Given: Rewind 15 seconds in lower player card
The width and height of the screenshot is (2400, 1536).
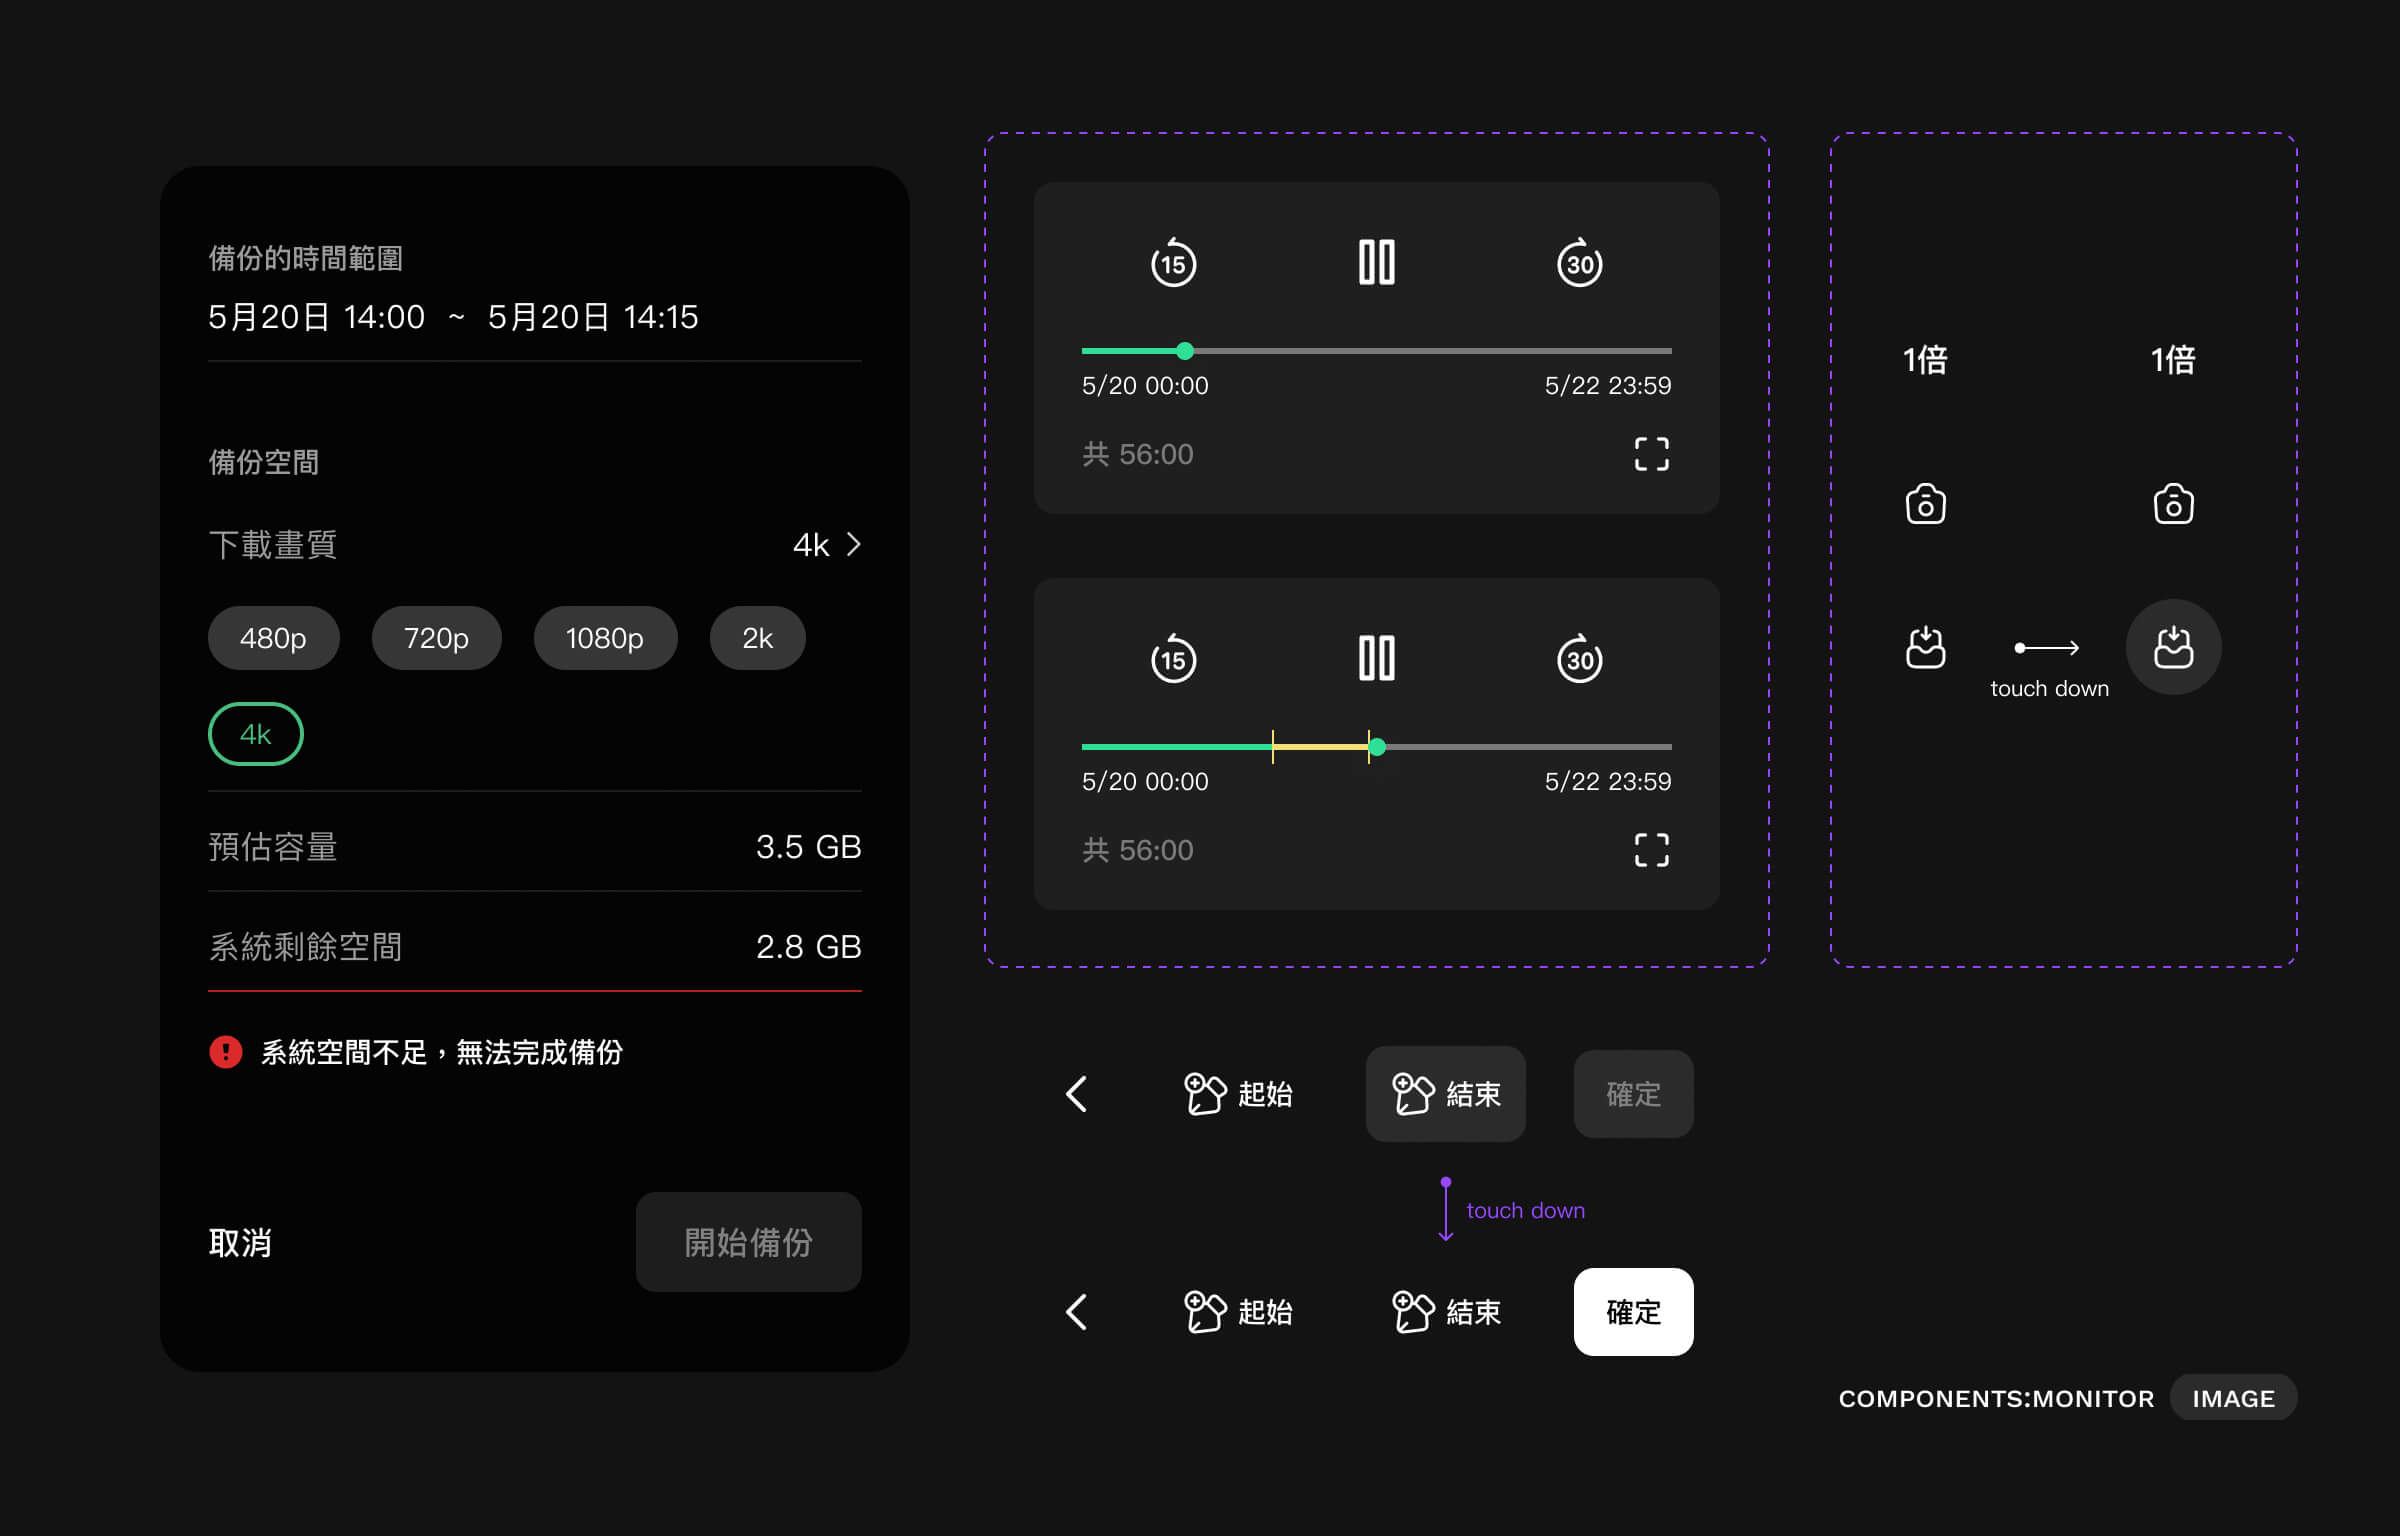Looking at the screenshot, I should [x=1173, y=658].
